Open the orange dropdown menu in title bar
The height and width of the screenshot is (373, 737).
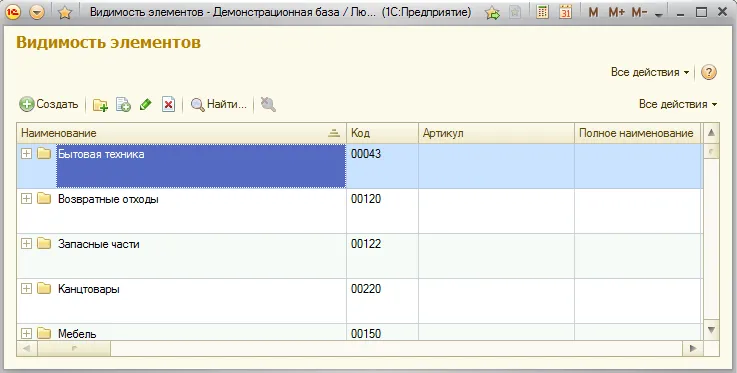pos(37,13)
